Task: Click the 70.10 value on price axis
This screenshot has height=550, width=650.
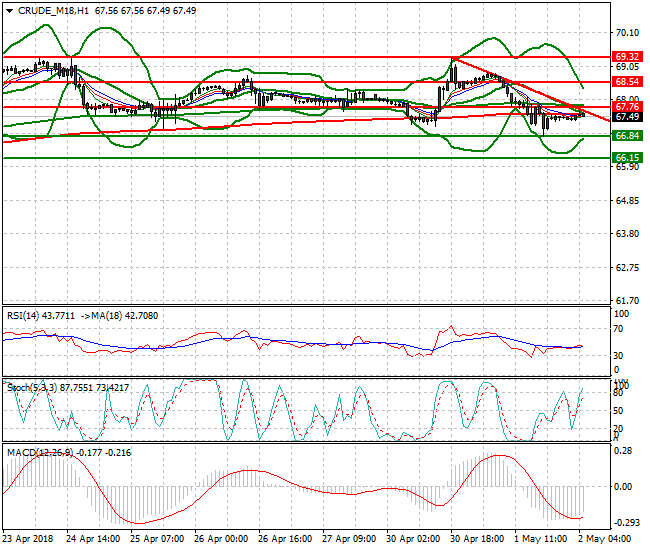Action: [627, 33]
